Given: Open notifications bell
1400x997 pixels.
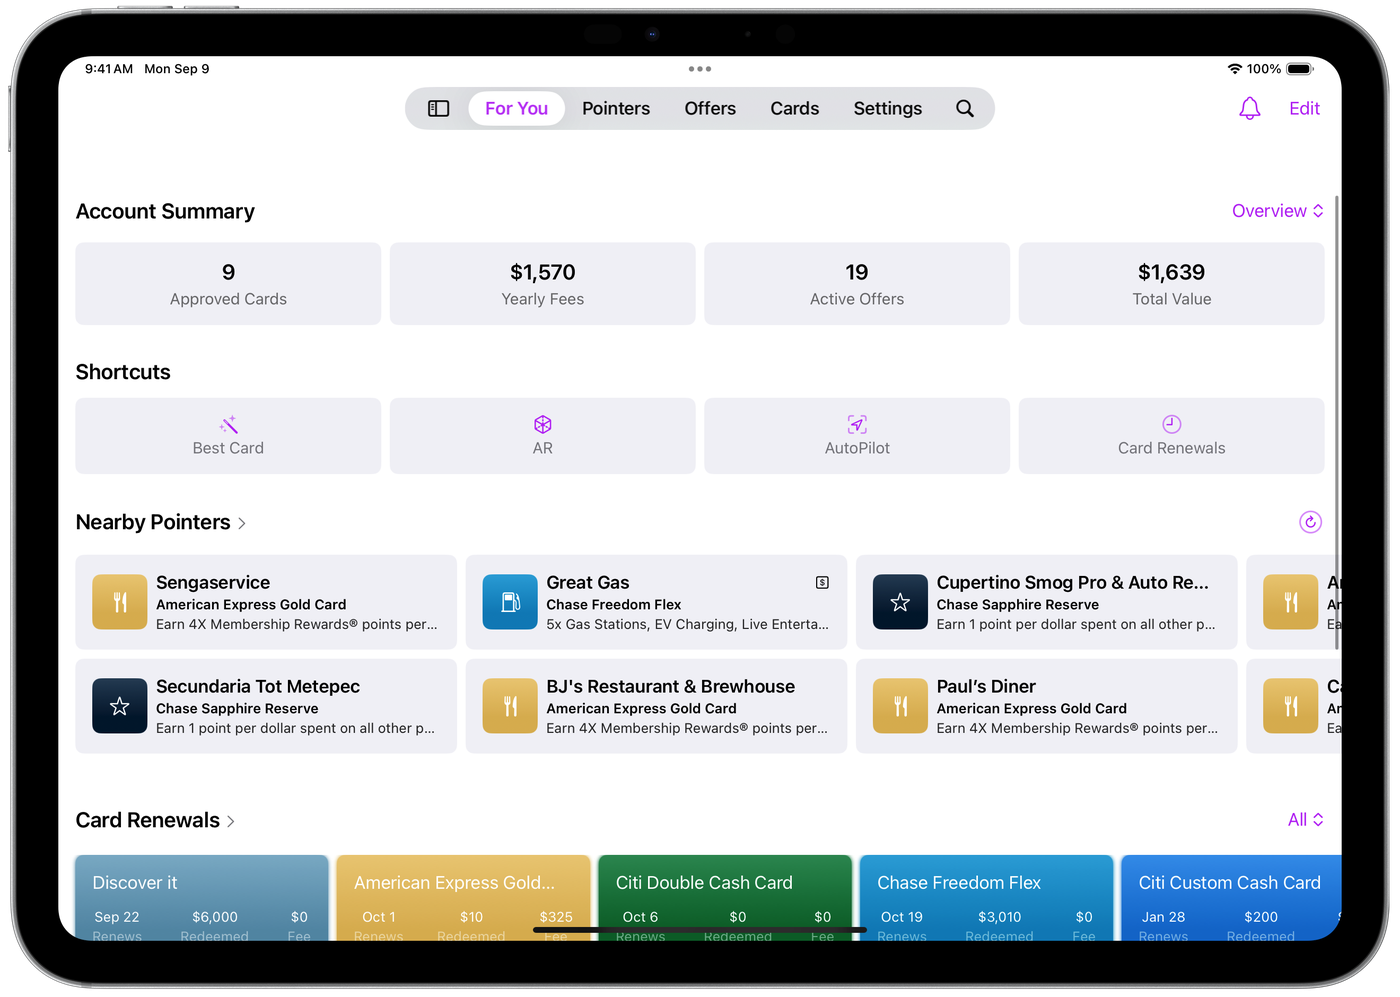Looking at the screenshot, I should click(x=1250, y=108).
